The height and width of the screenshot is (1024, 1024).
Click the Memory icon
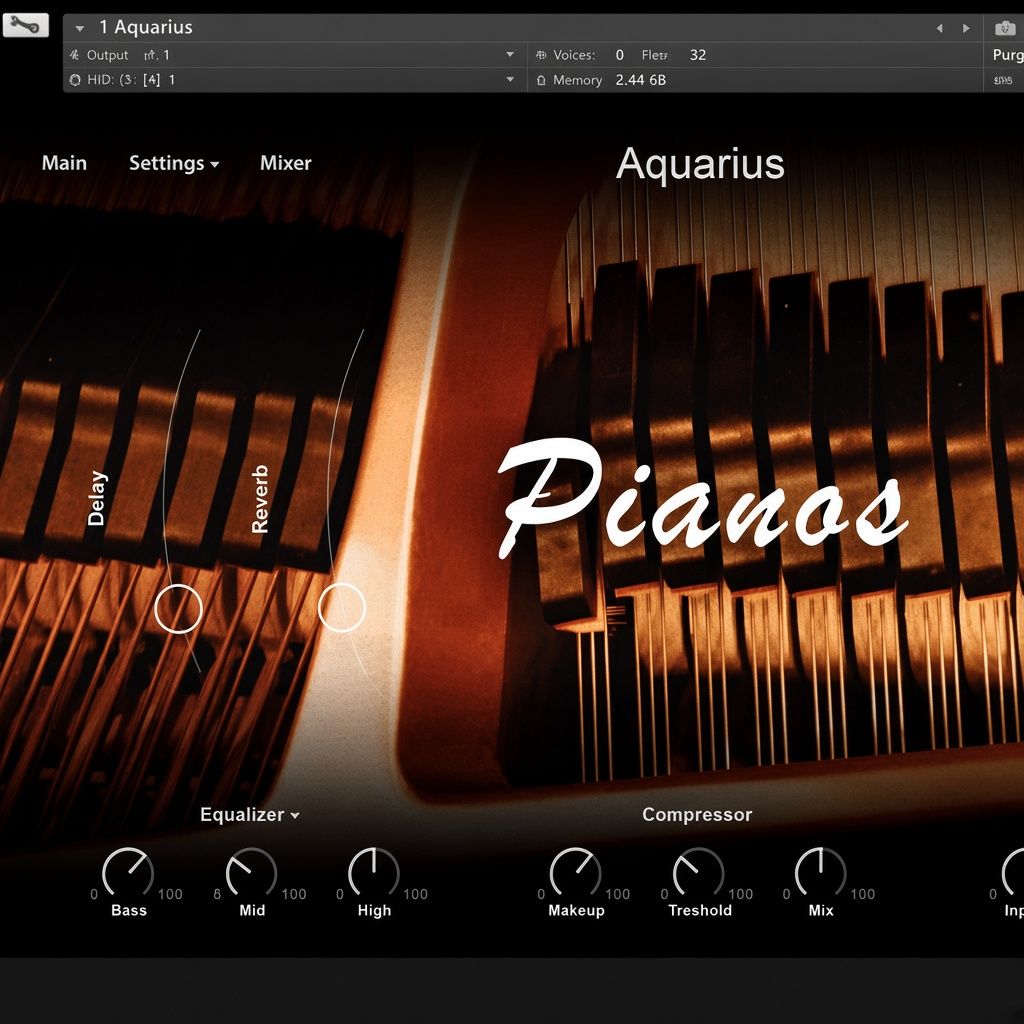coord(541,80)
